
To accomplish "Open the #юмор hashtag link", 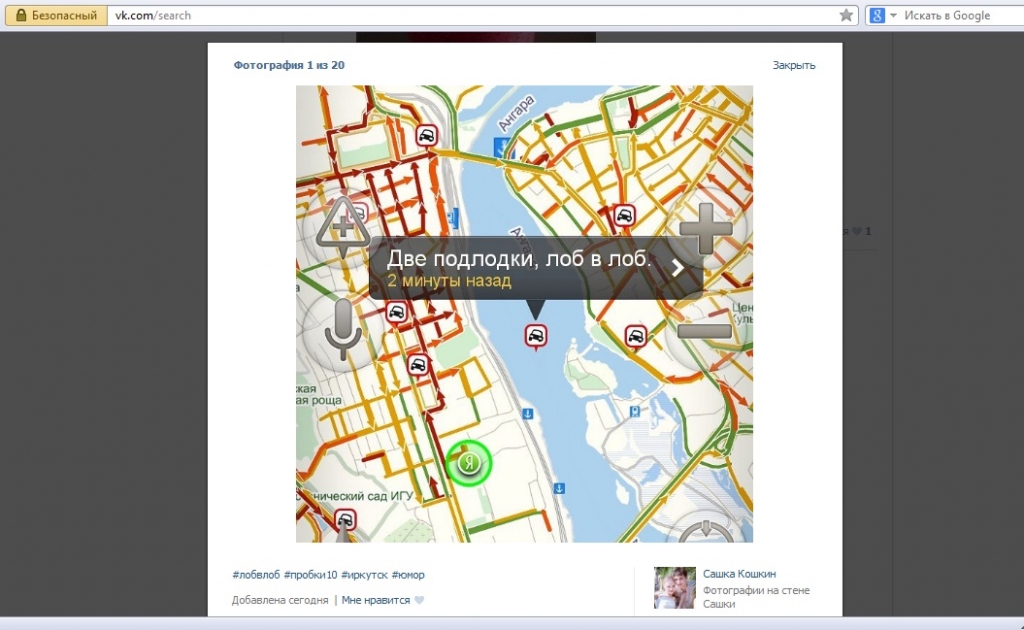I will tap(408, 575).
